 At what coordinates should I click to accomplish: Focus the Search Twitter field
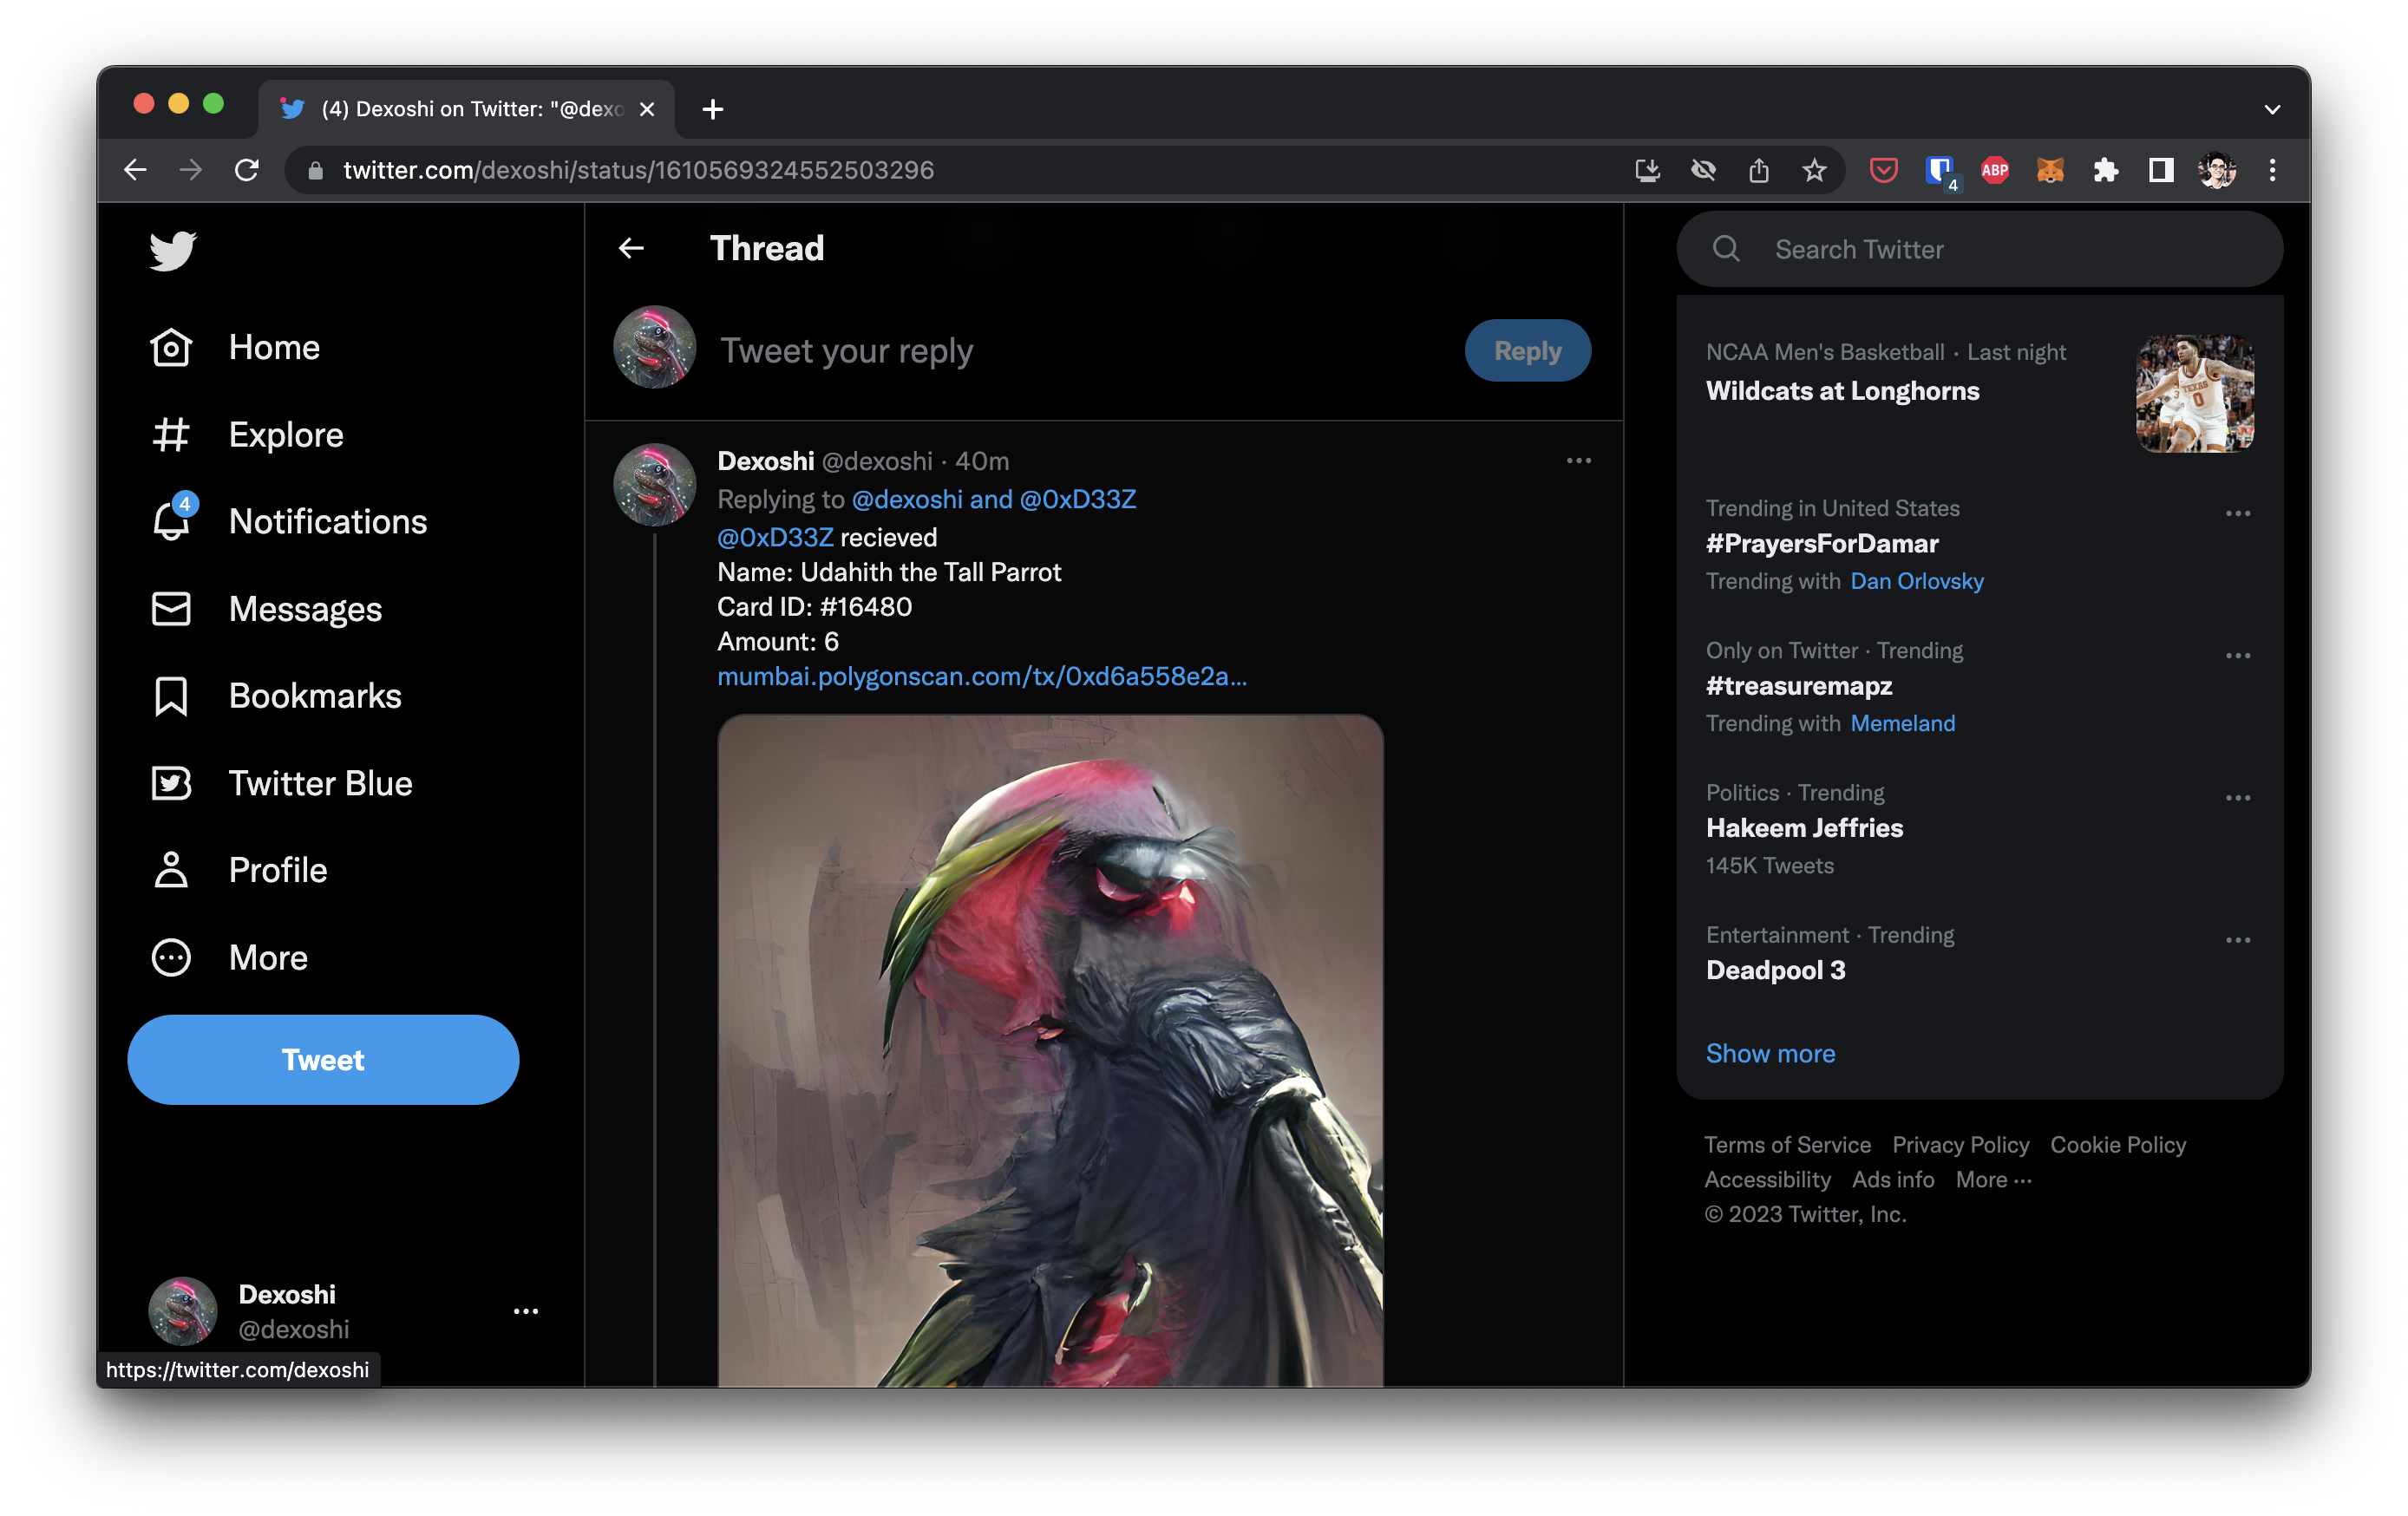(x=1979, y=249)
